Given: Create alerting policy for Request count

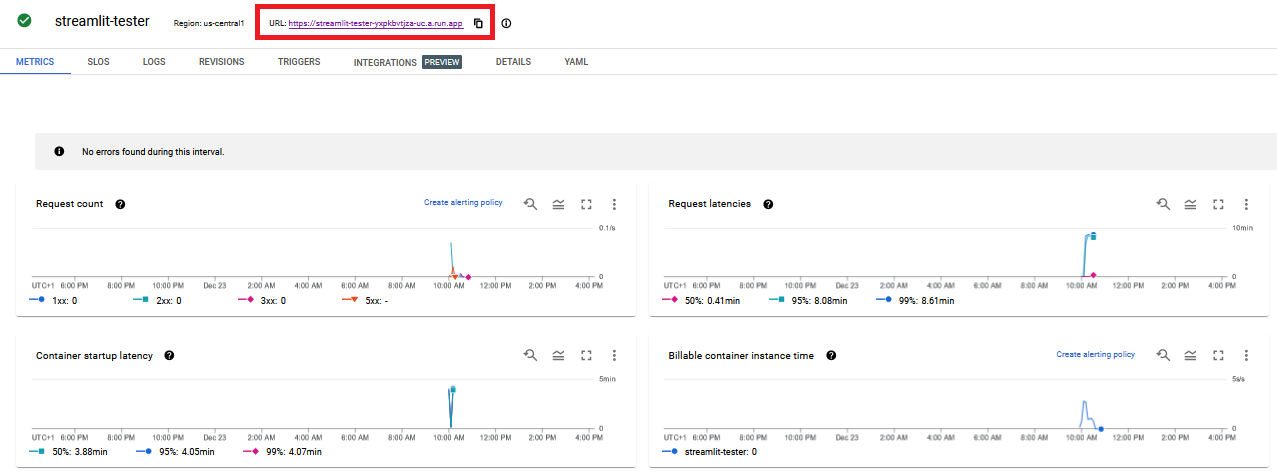Looking at the screenshot, I should tap(463, 203).
